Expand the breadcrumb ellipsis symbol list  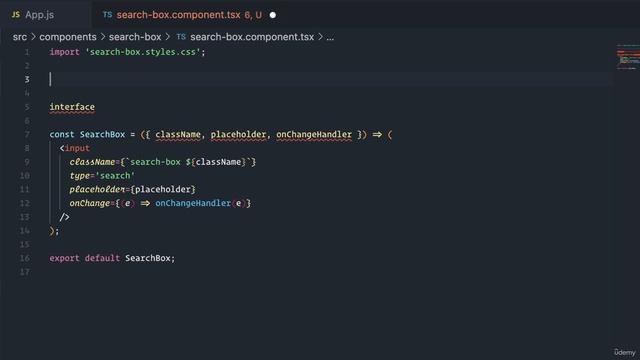pyautogui.click(x=330, y=37)
